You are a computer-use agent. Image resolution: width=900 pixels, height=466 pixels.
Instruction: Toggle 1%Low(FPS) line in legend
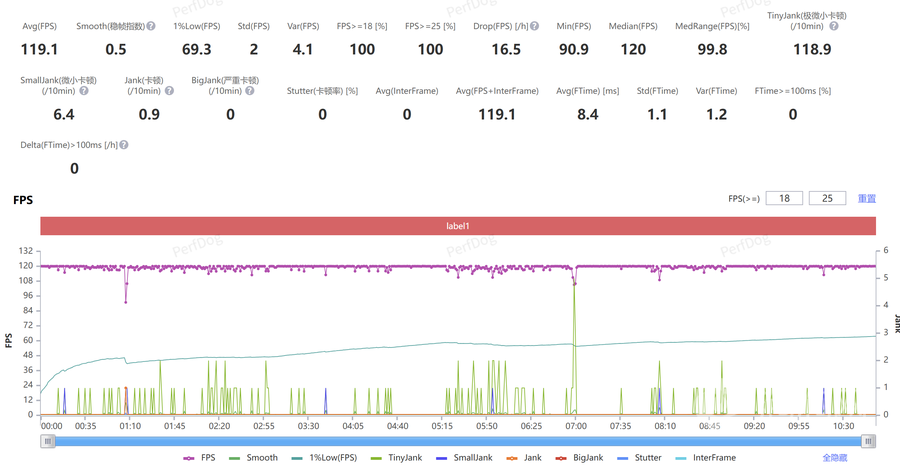point(324,458)
